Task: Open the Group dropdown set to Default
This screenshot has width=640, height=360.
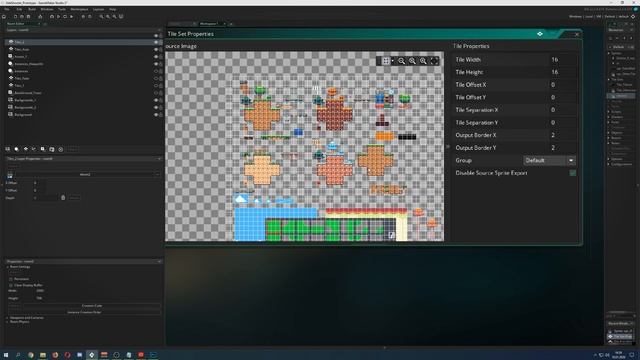Action: point(549,160)
